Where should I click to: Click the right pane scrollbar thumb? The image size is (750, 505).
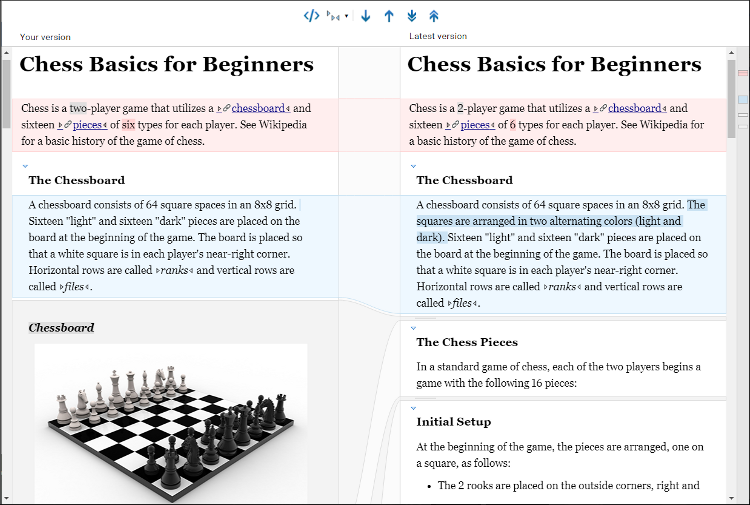pyautogui.click(x=731, y=99)
